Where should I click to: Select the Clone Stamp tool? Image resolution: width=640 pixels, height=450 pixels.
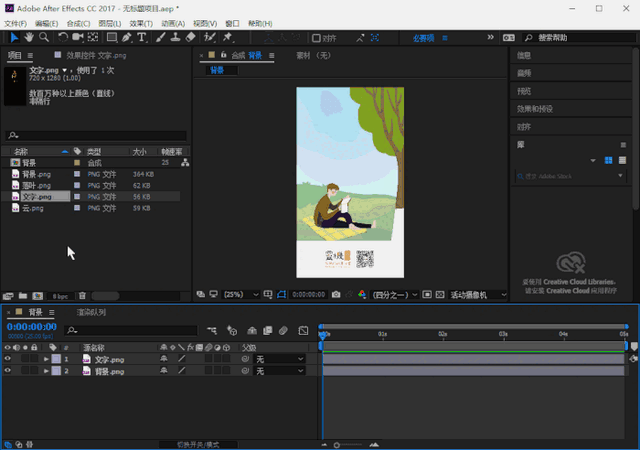[x=176, y=38]
